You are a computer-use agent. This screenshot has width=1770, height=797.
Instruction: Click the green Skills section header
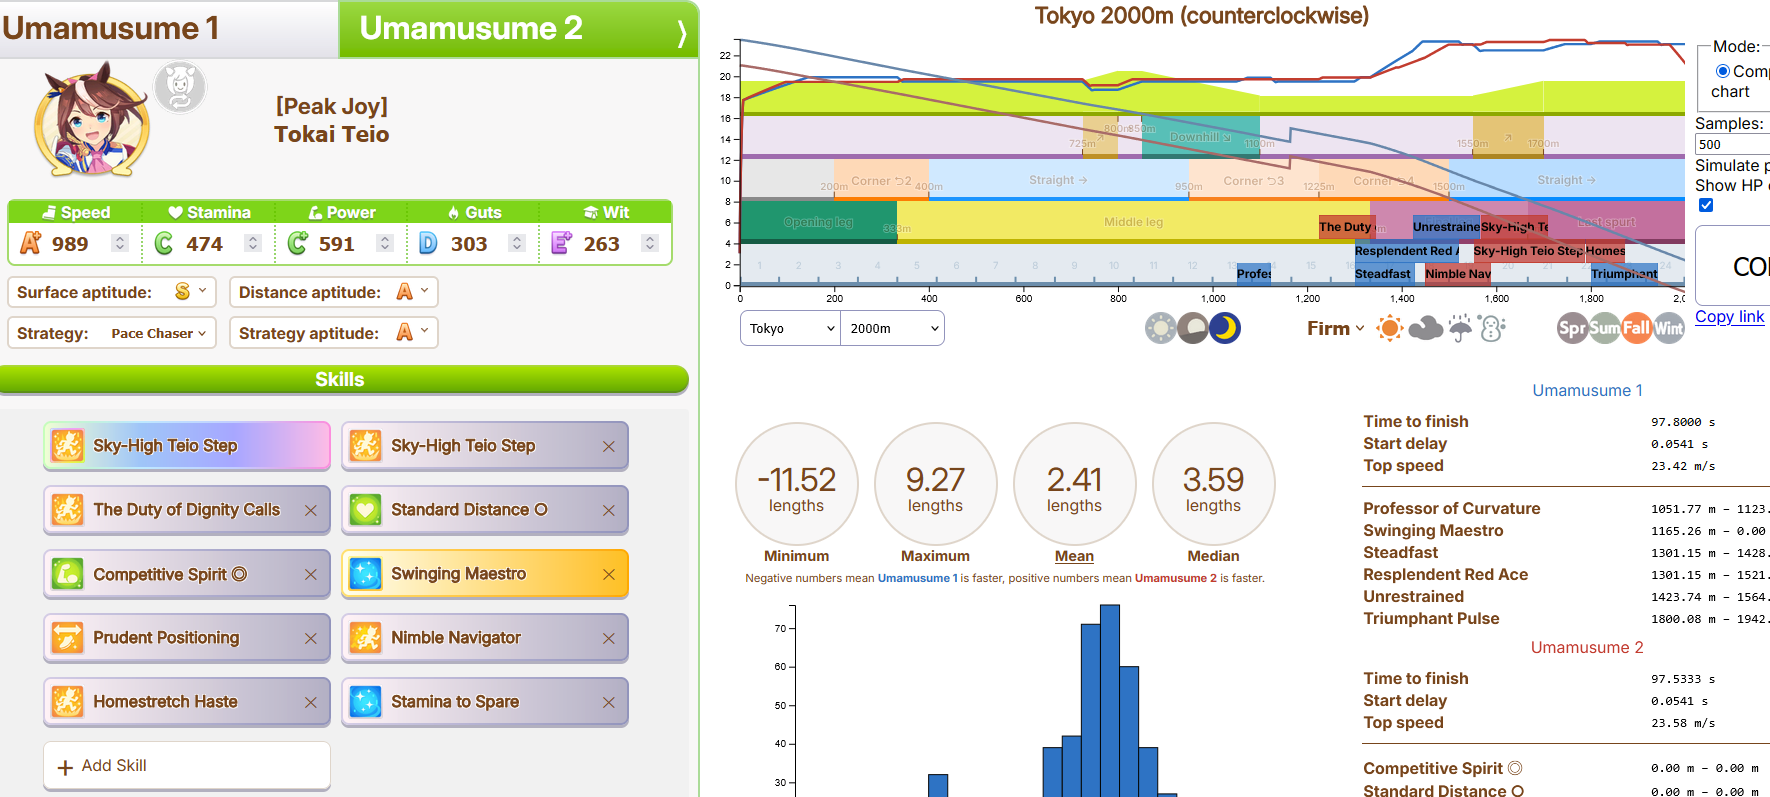point(344,379)
